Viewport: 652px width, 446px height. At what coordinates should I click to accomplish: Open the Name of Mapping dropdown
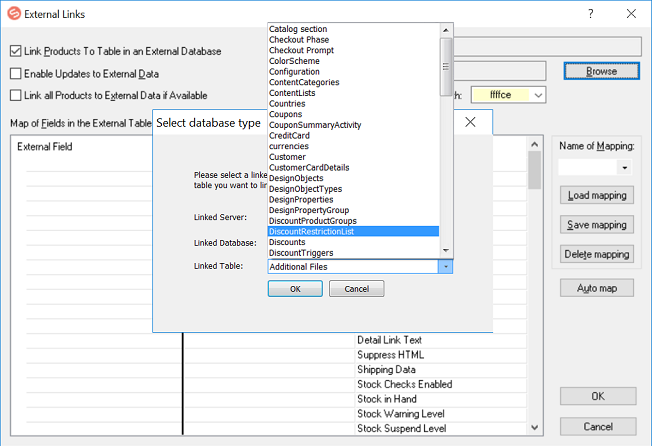tap(624, 168)
